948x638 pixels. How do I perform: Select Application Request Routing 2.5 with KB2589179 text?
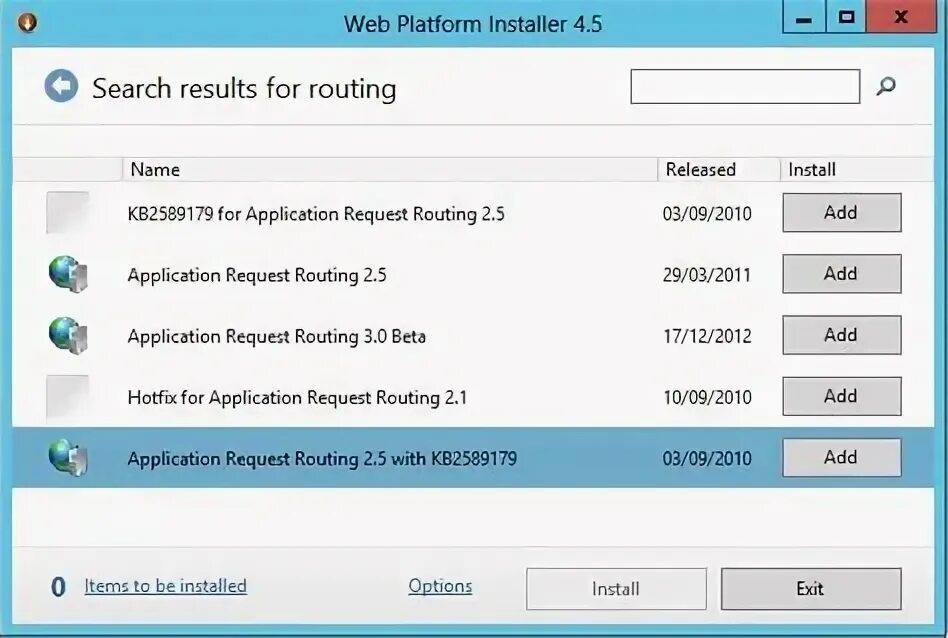click(x=322, y=458)
